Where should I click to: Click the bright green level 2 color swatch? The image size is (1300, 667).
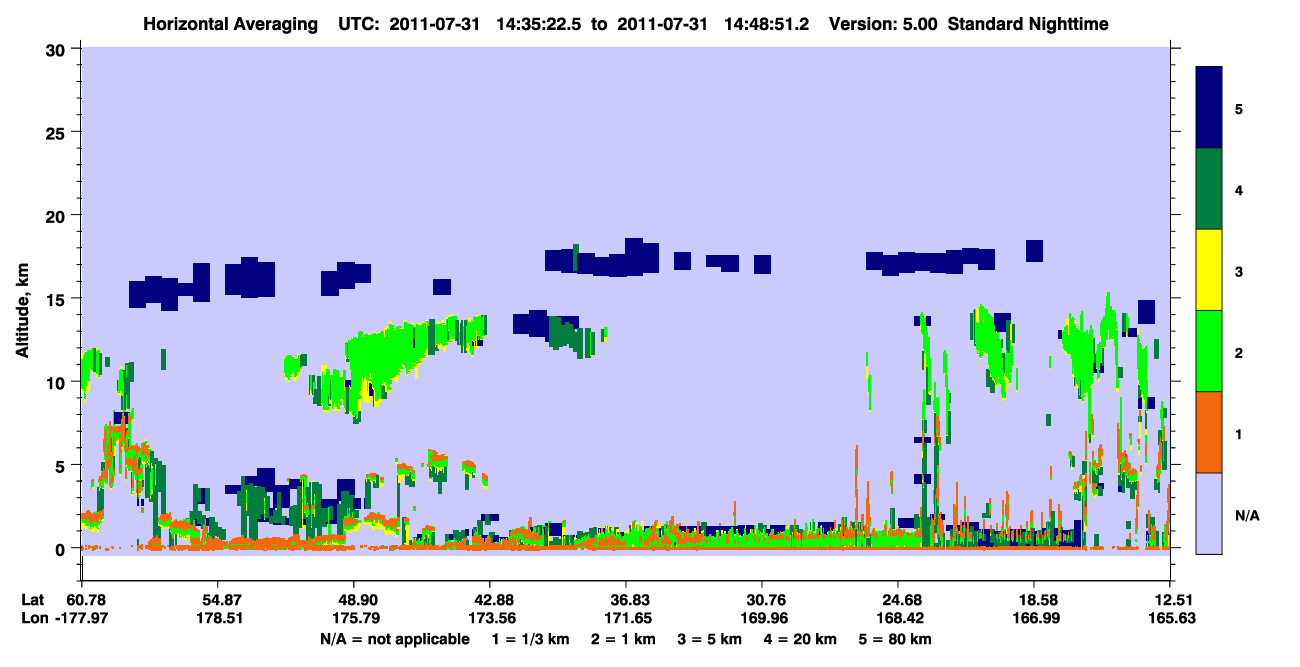click(x=1209, y=351)
